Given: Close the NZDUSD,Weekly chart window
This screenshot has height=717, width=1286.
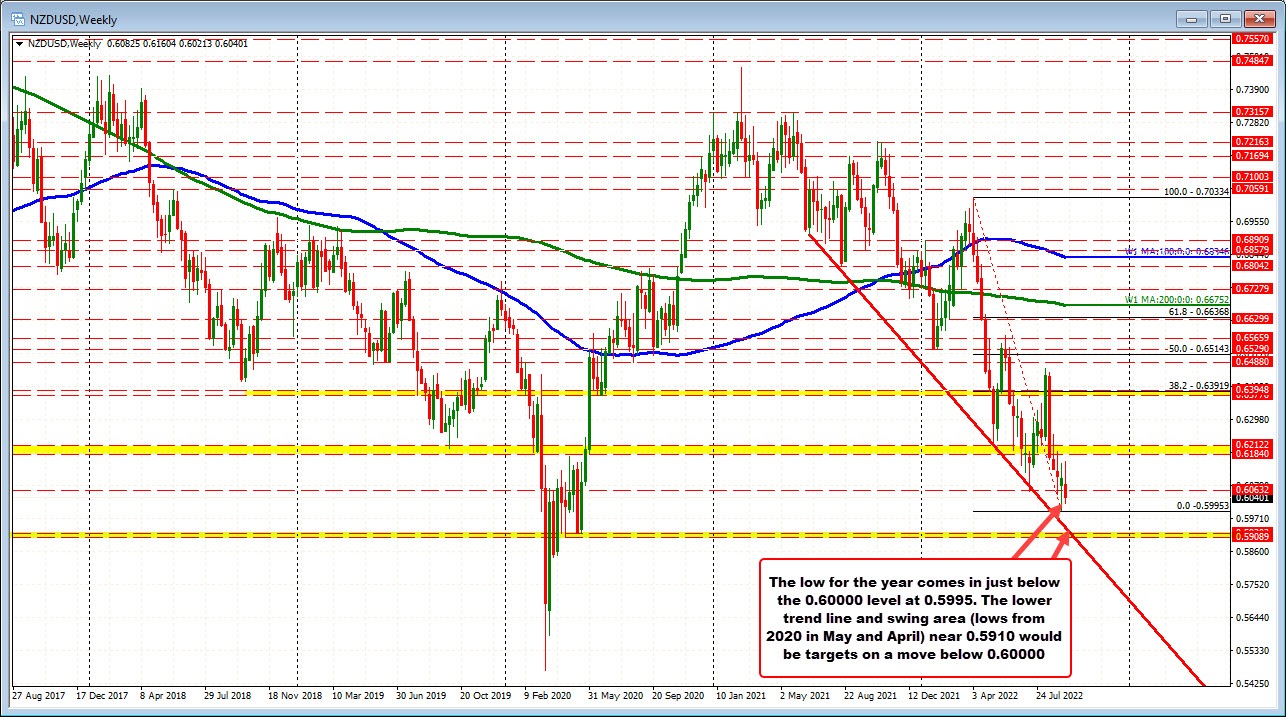Looking at the screenshot, I should [1258, 17].
